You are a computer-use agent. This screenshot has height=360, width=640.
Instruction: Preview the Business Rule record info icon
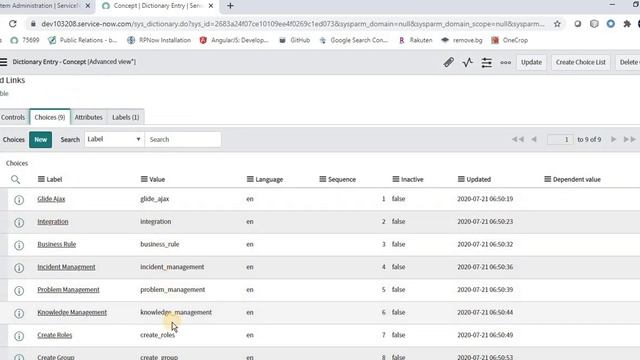[19, 245]
